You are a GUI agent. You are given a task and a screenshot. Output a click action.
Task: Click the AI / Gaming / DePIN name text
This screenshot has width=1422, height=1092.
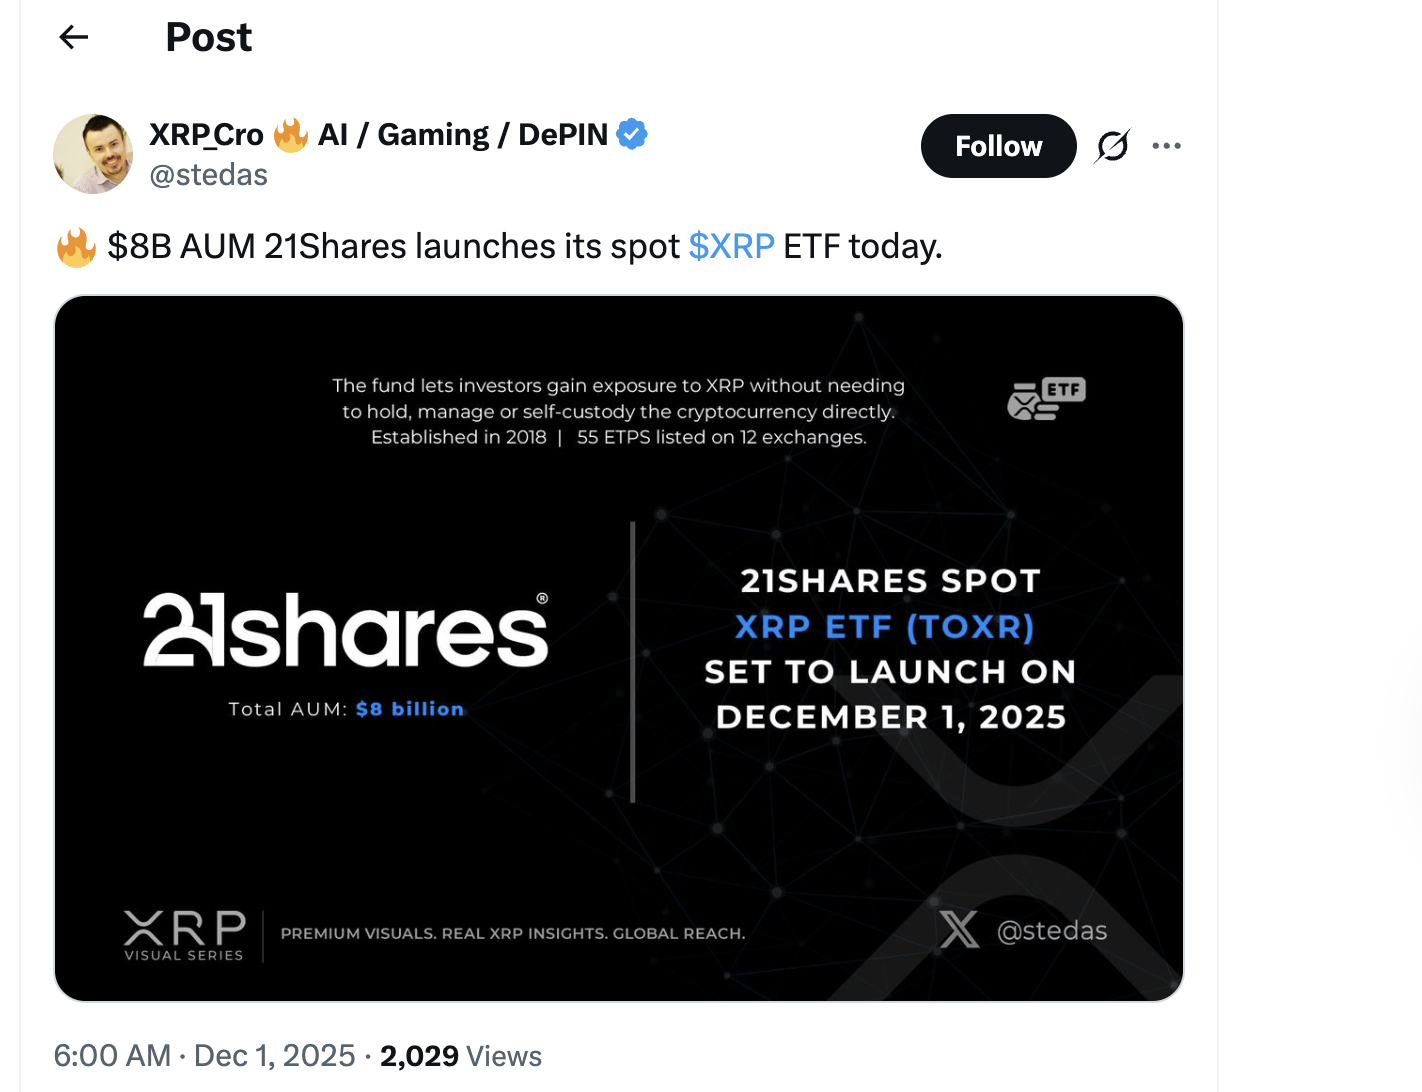click(461, 133)
